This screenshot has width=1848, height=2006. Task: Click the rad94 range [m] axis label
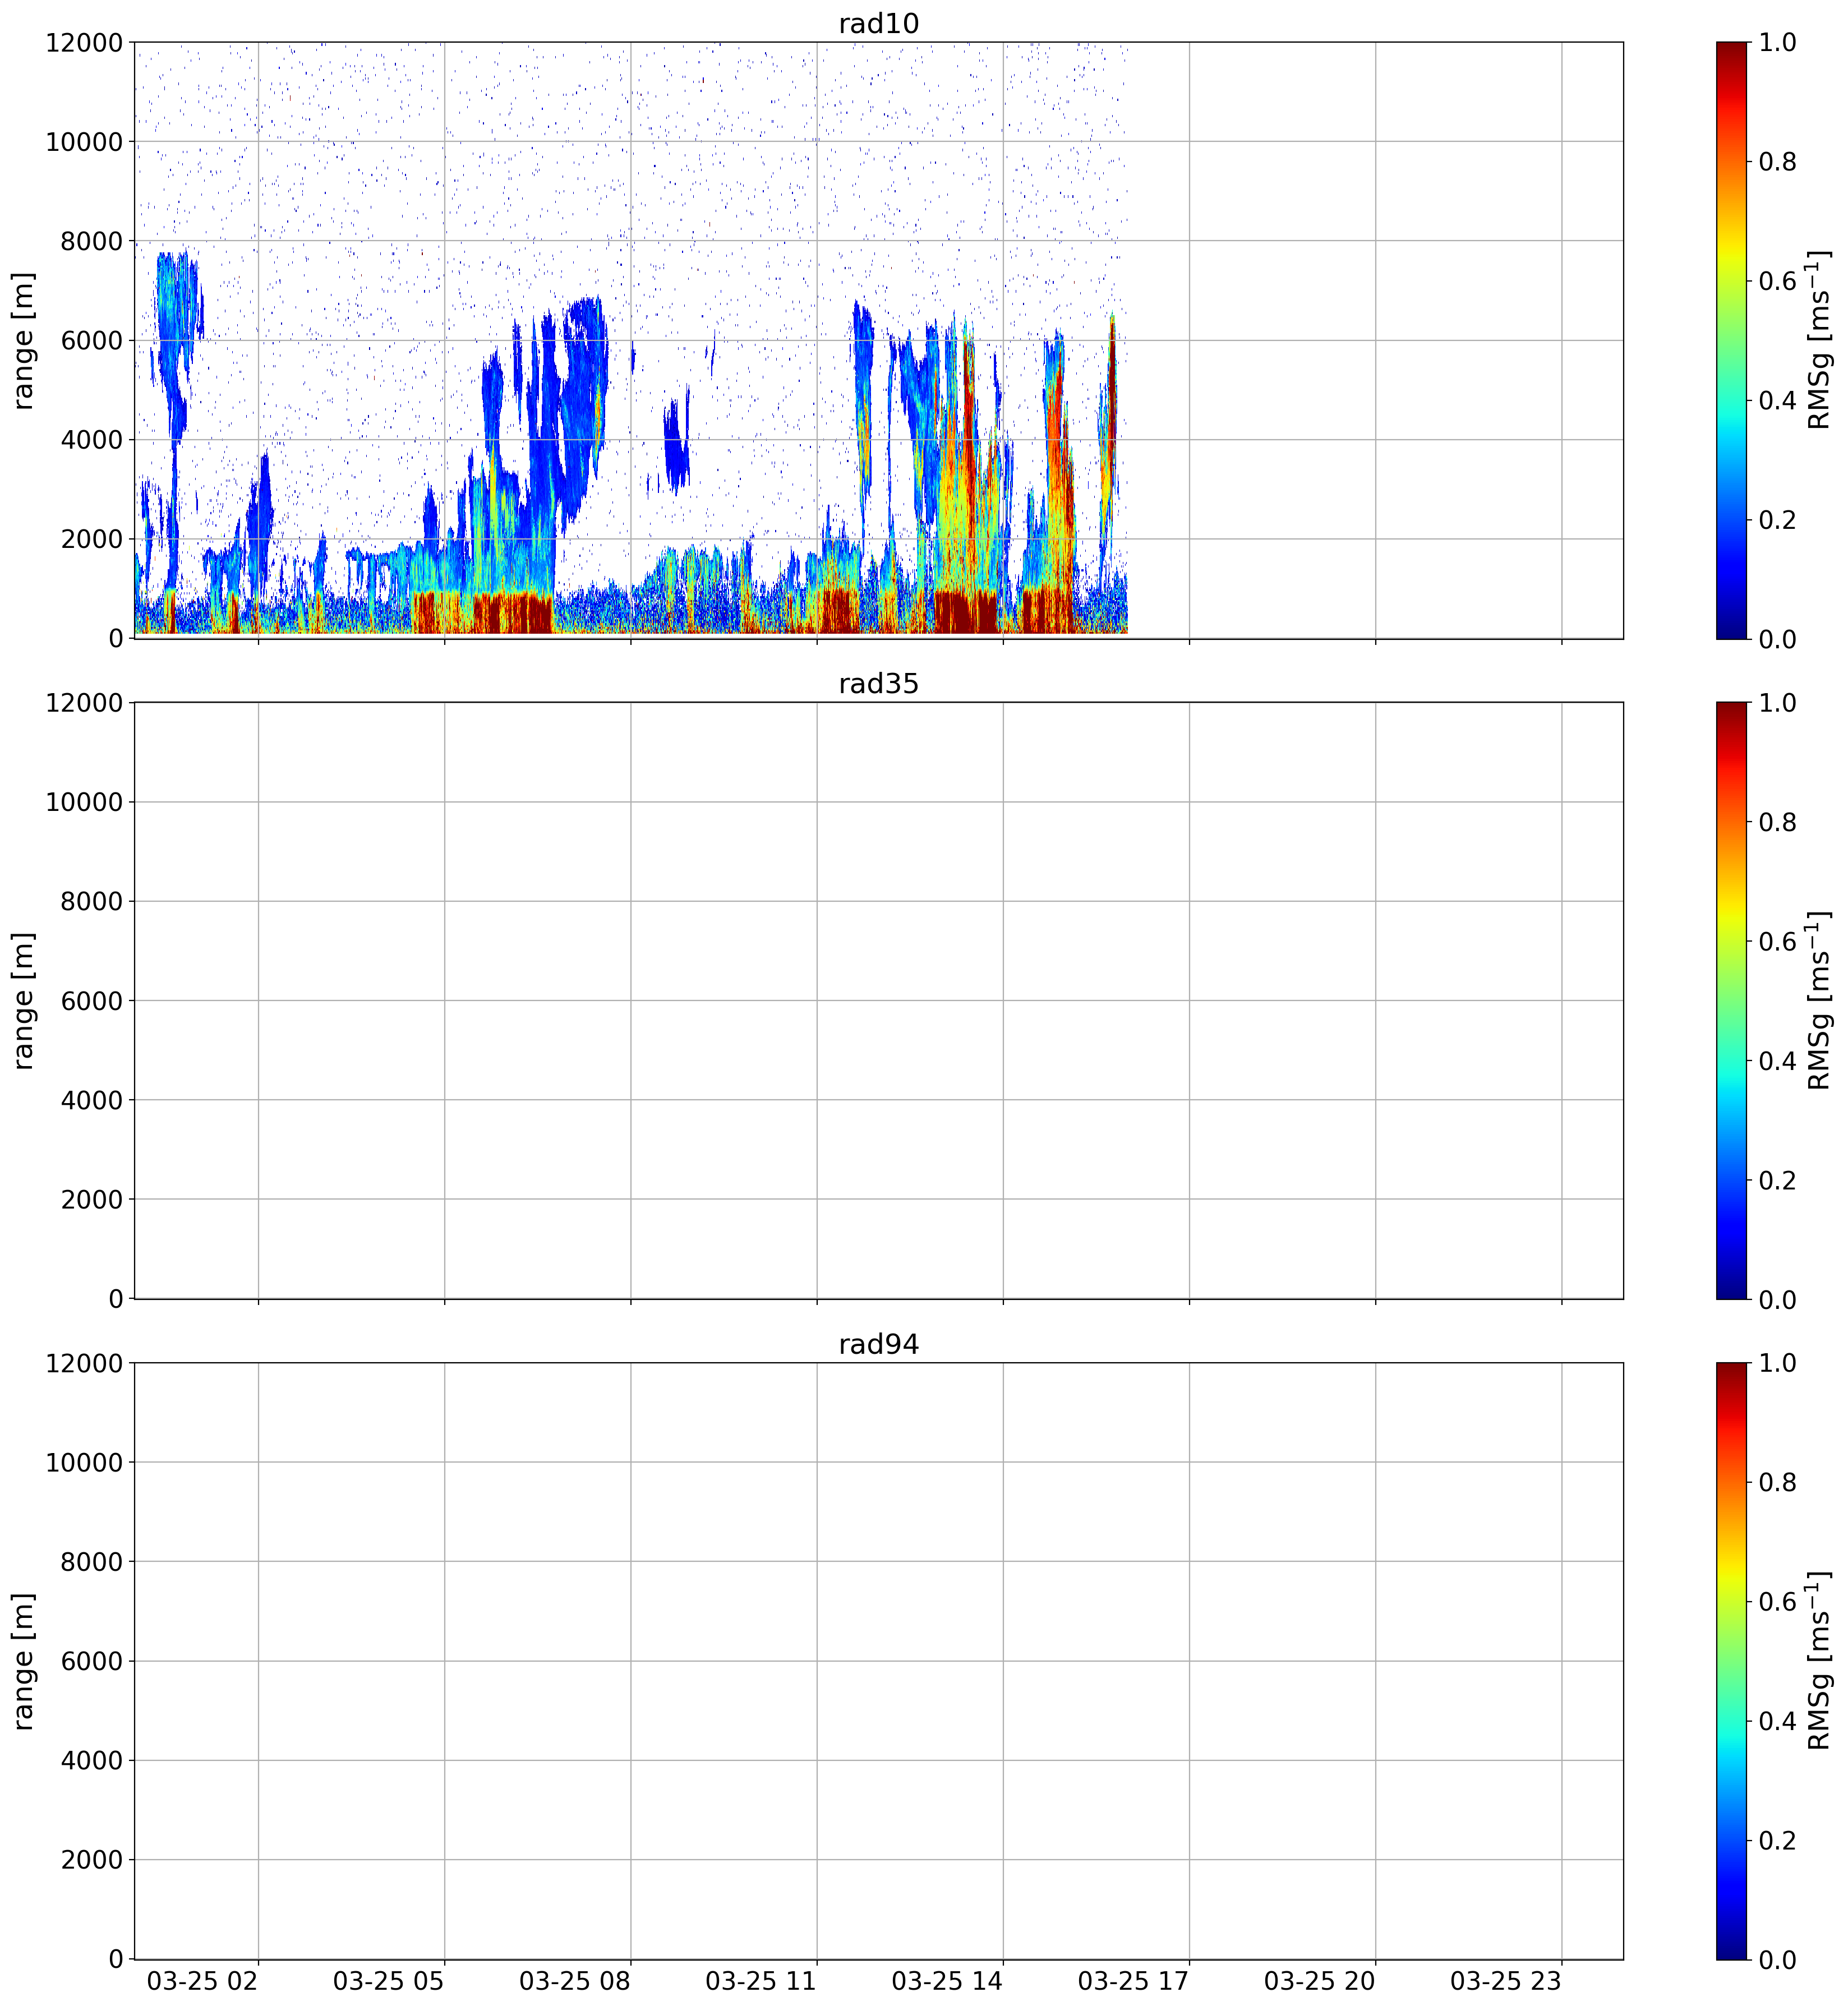tap(24, 1661)
